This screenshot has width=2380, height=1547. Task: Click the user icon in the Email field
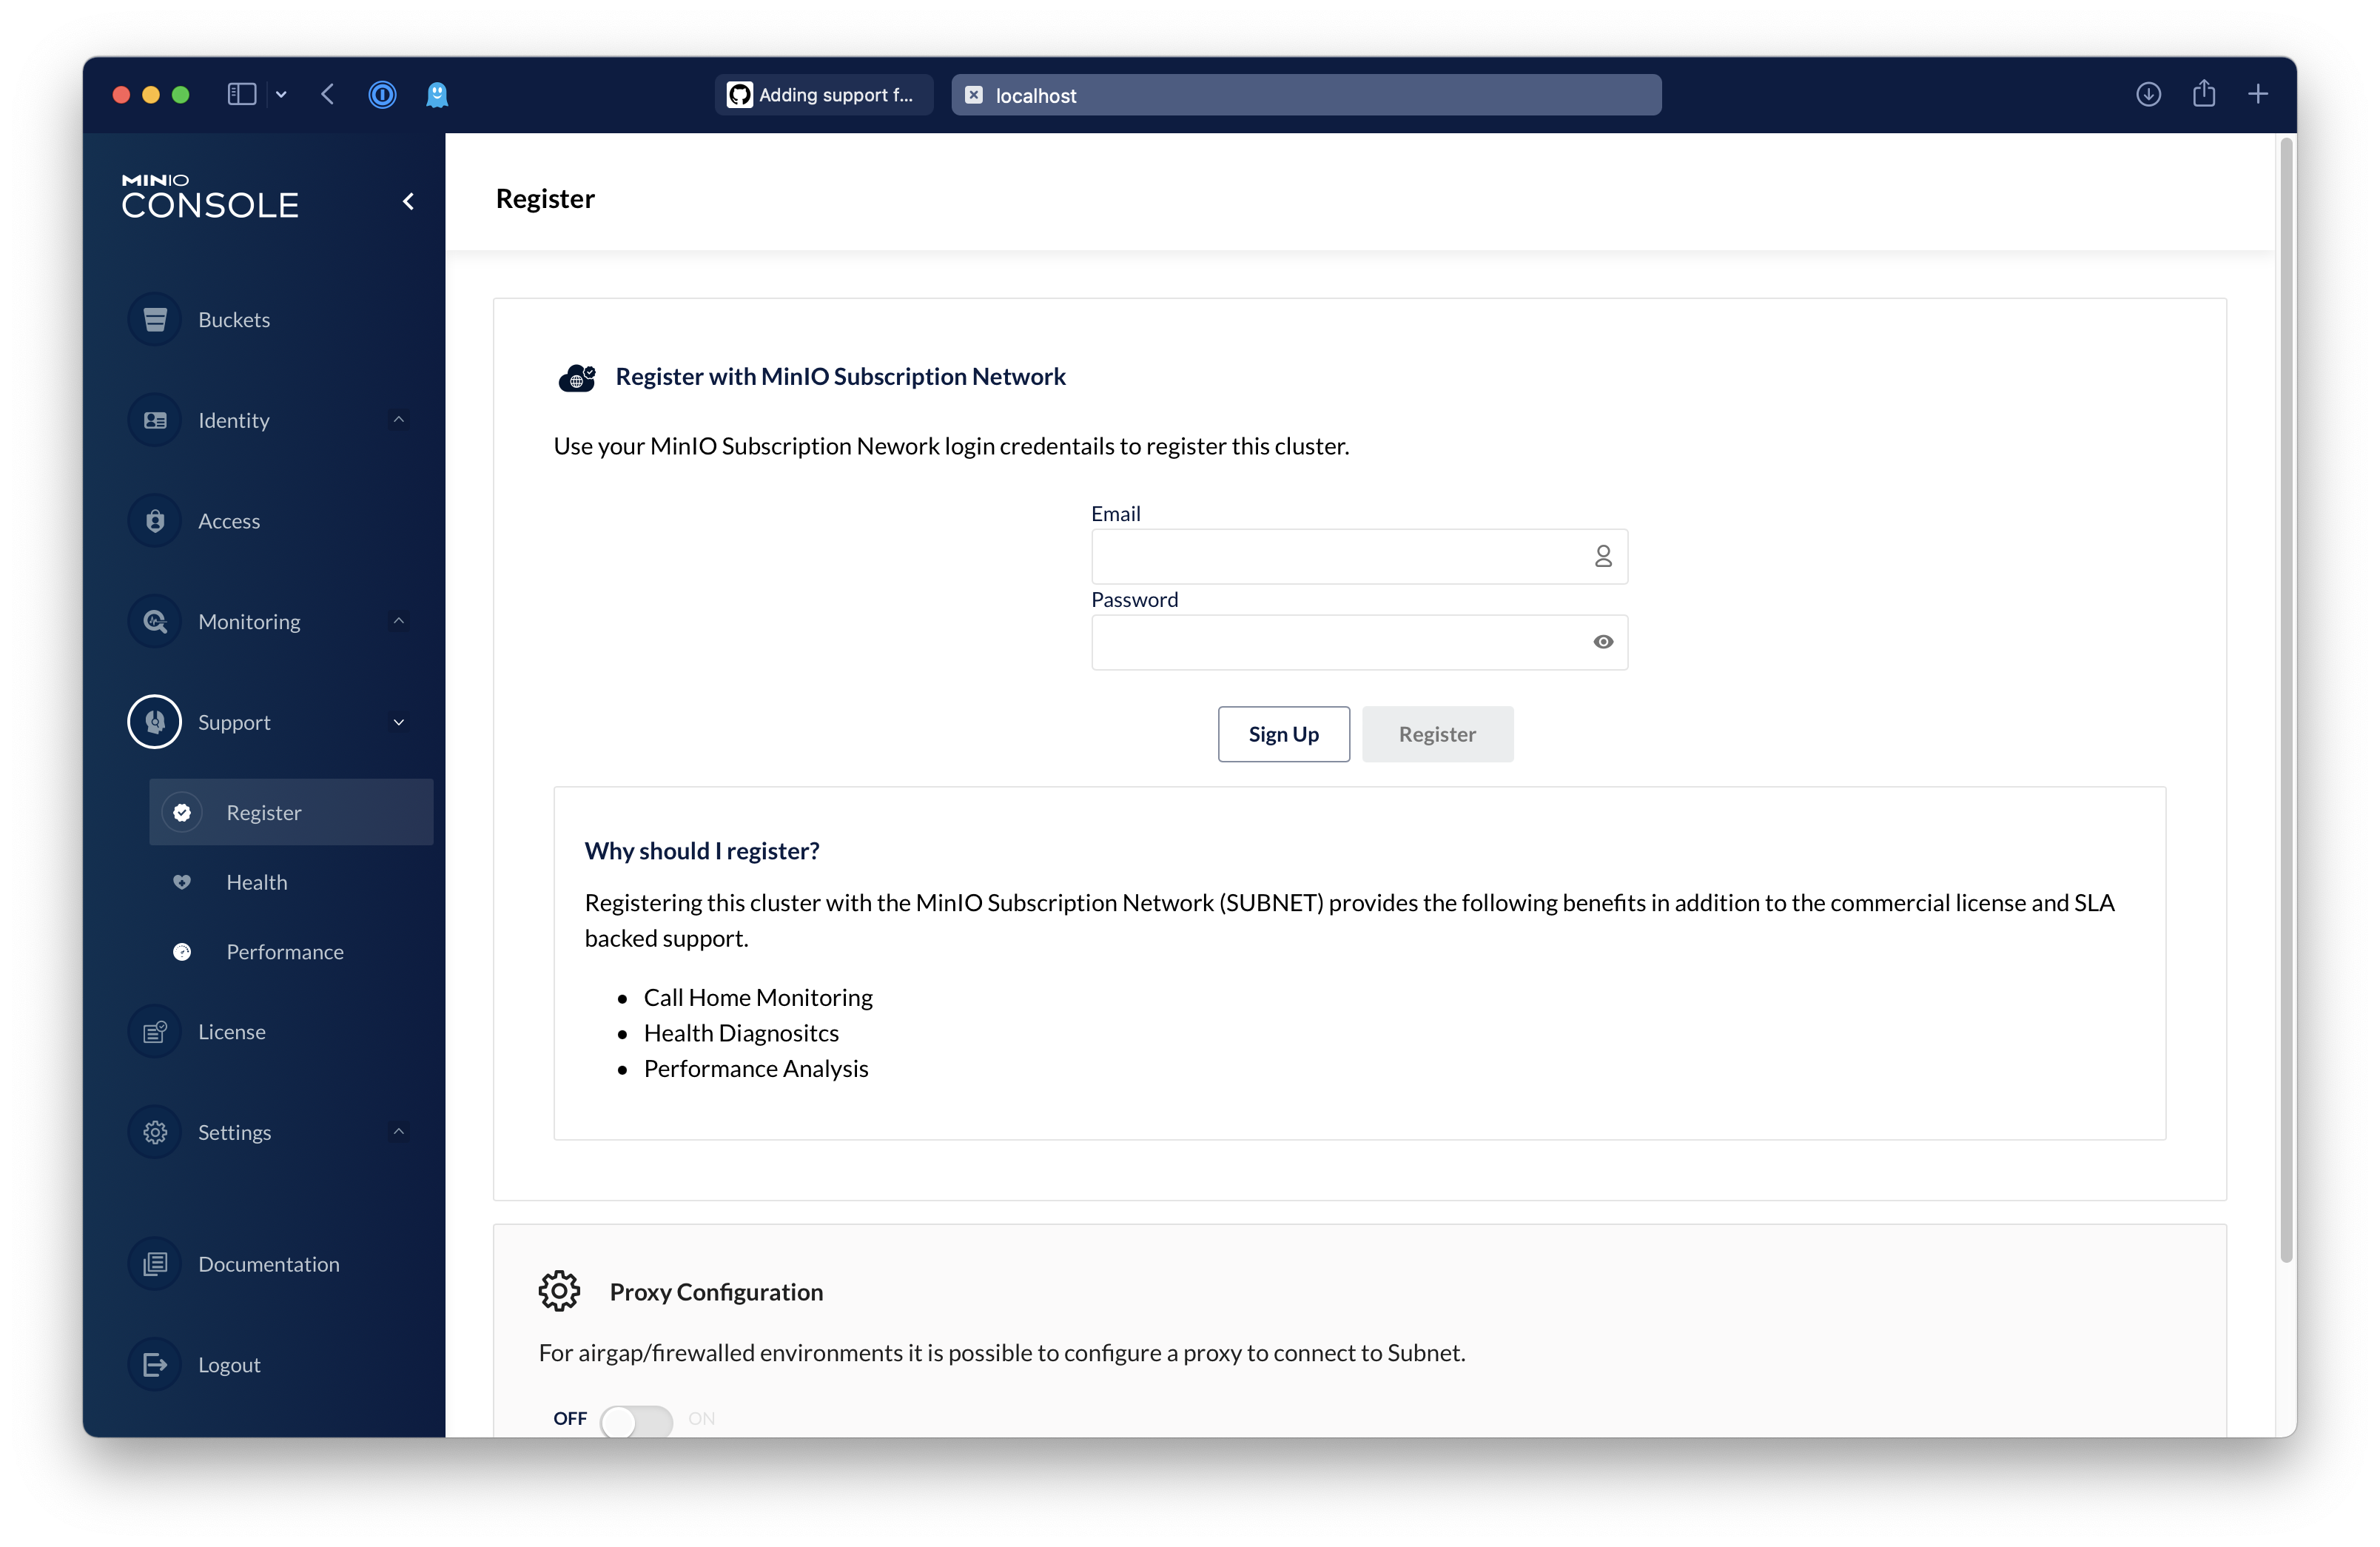click(1603, 556)
